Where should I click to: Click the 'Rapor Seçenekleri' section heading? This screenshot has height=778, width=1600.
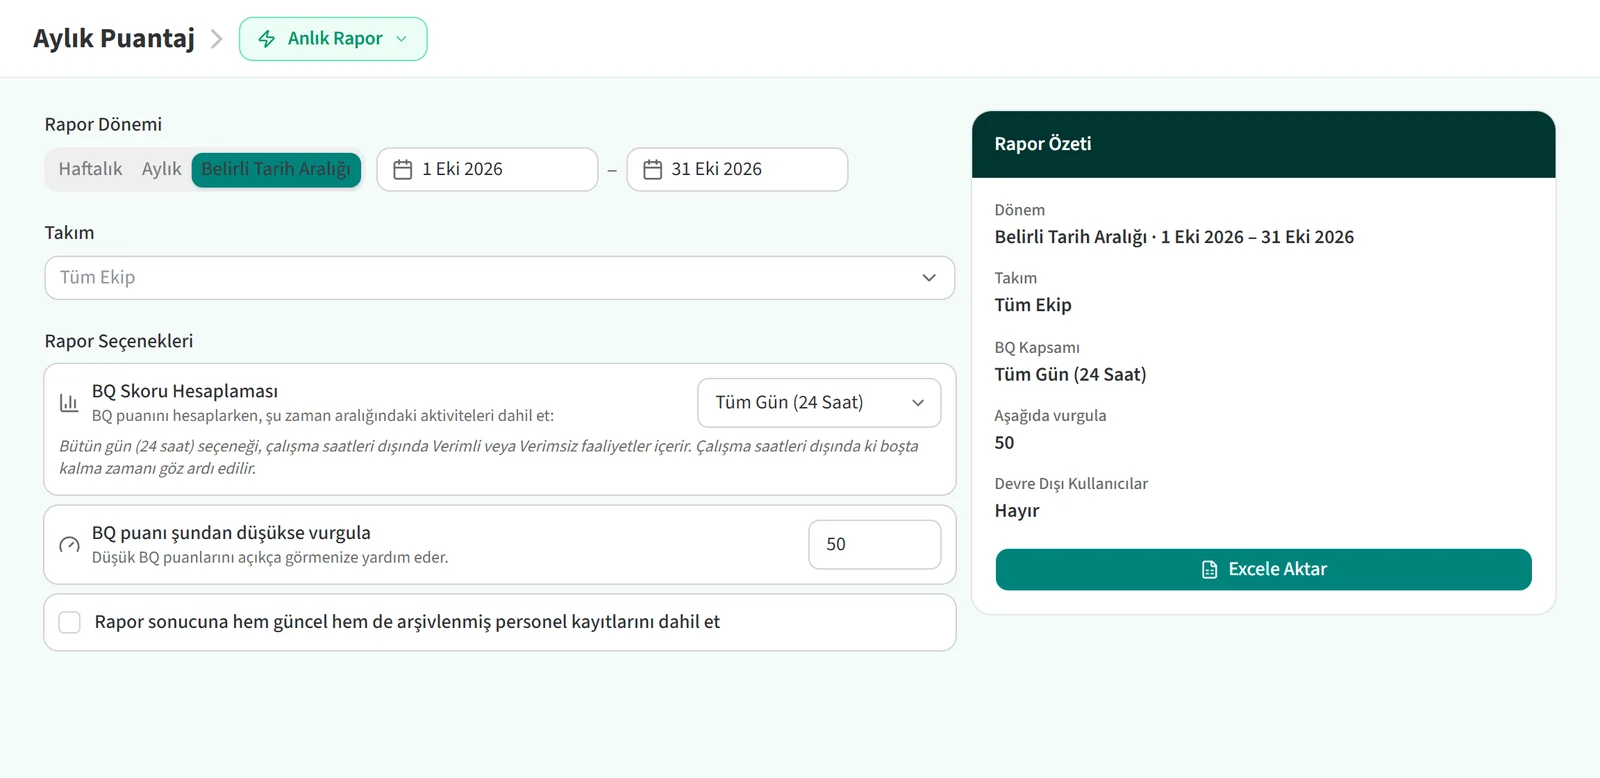tap(119, 341)
